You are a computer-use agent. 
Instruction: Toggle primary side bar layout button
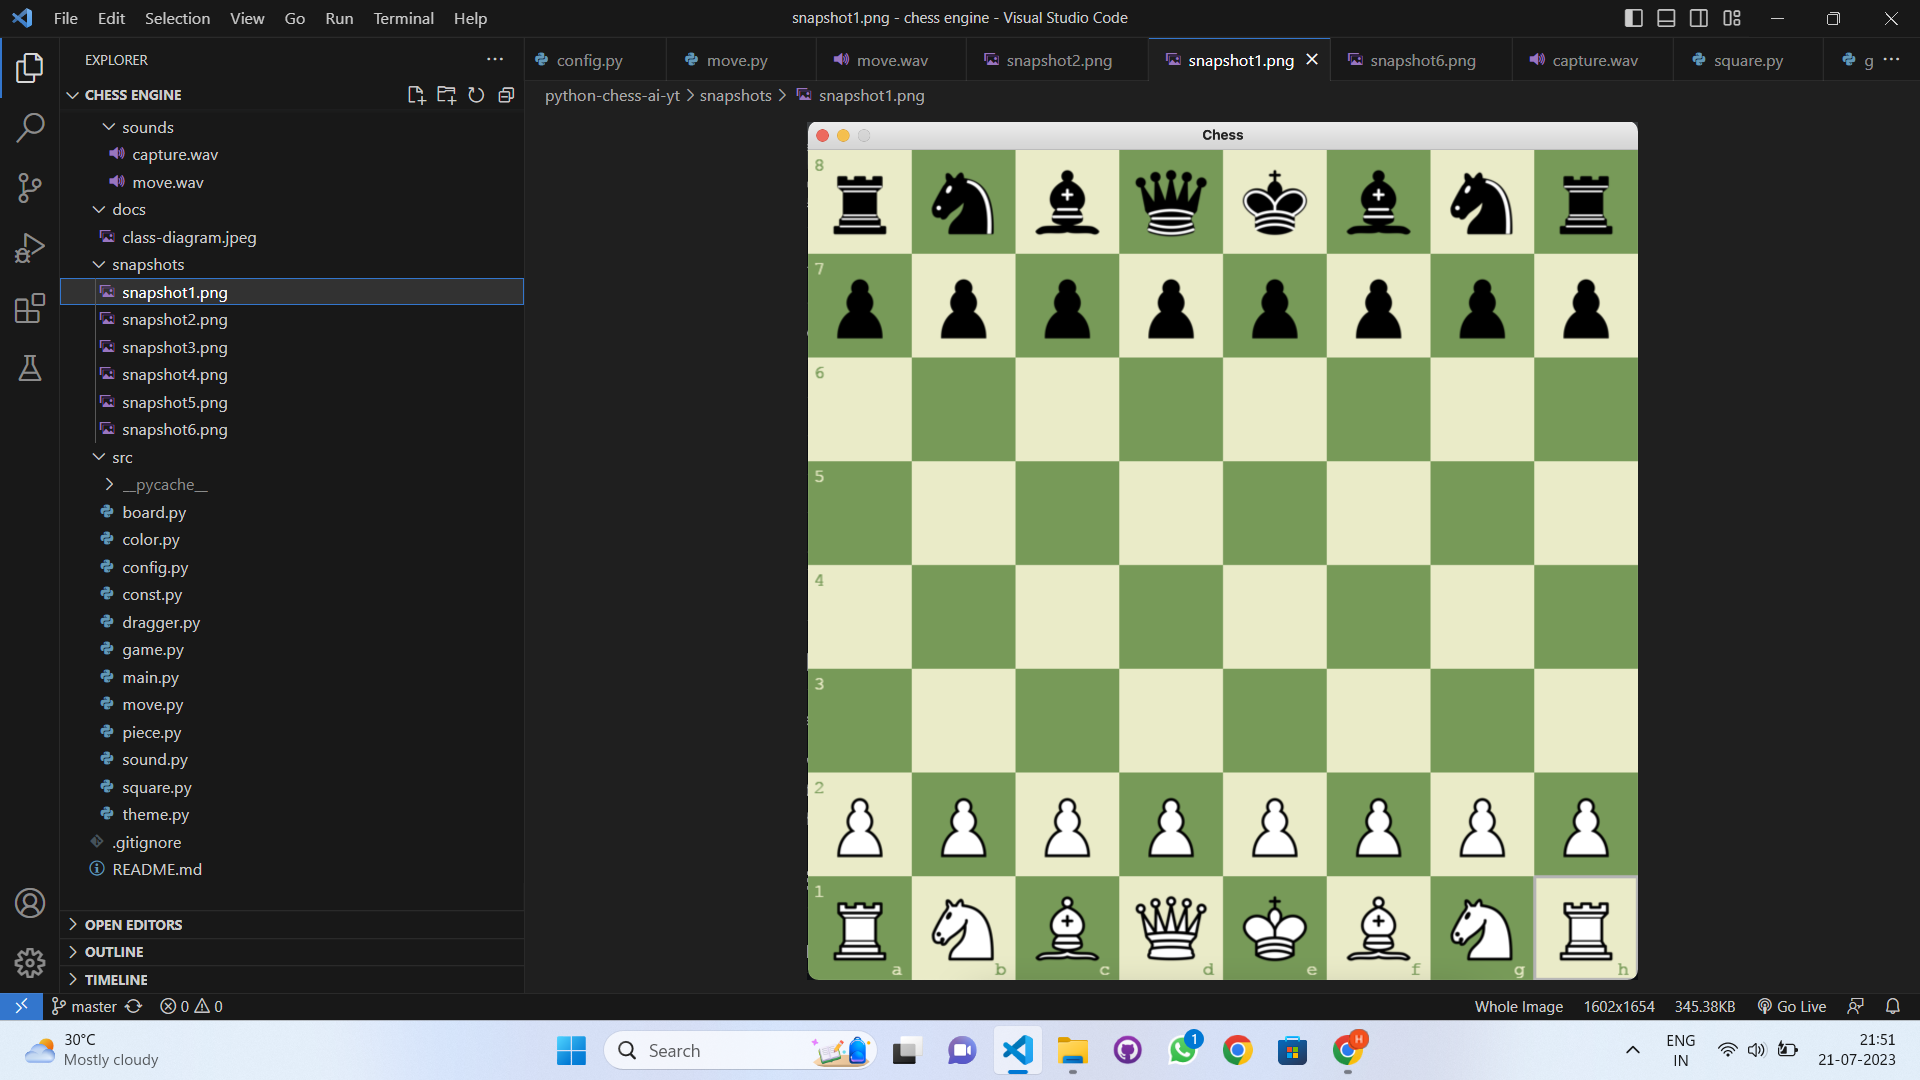point(1634,18)
